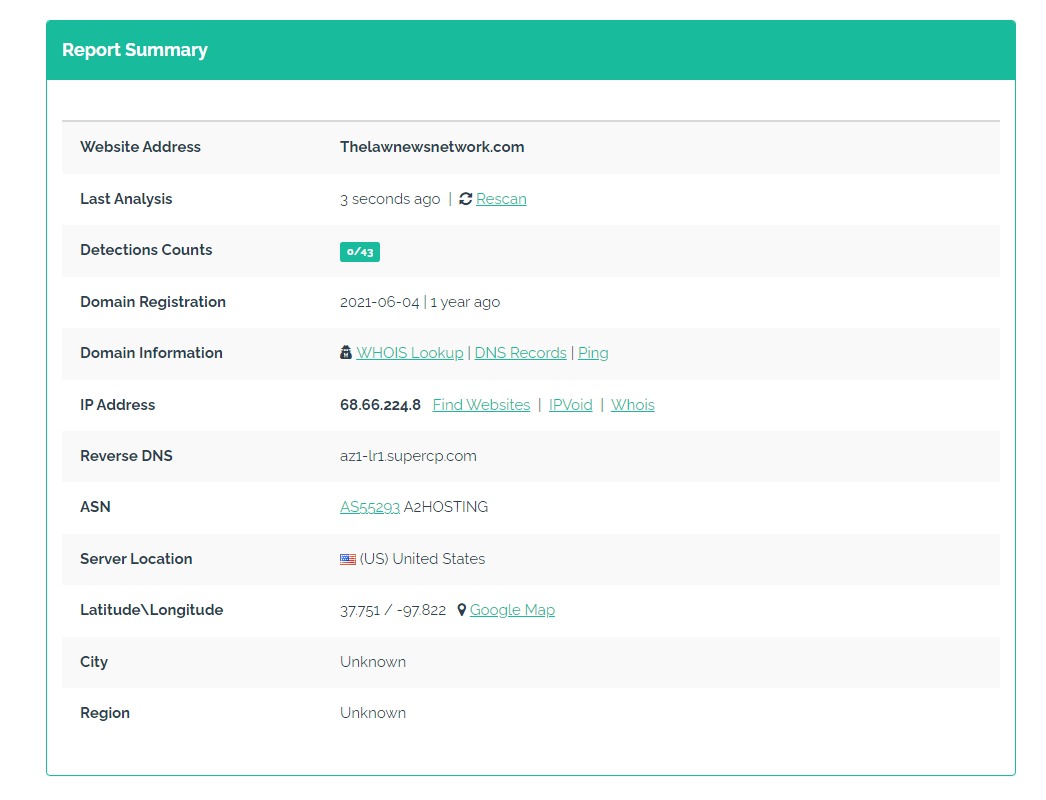
Task: Click the Detections Counts label
Action: coord(146,250)
